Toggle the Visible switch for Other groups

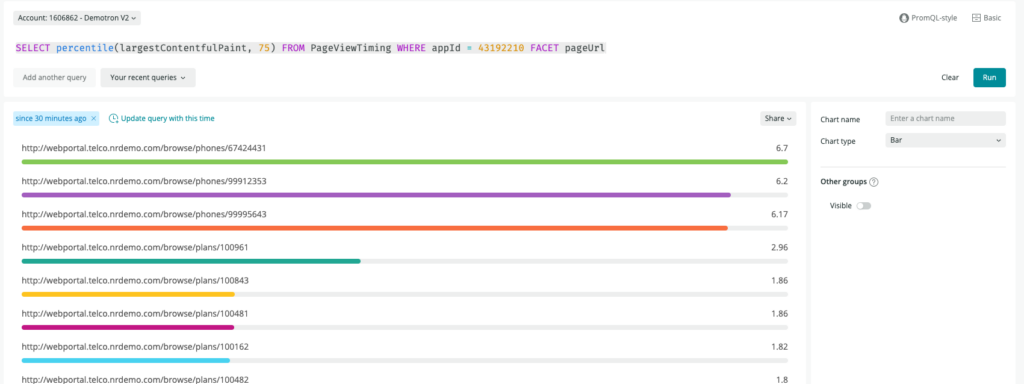click(864, 206)
